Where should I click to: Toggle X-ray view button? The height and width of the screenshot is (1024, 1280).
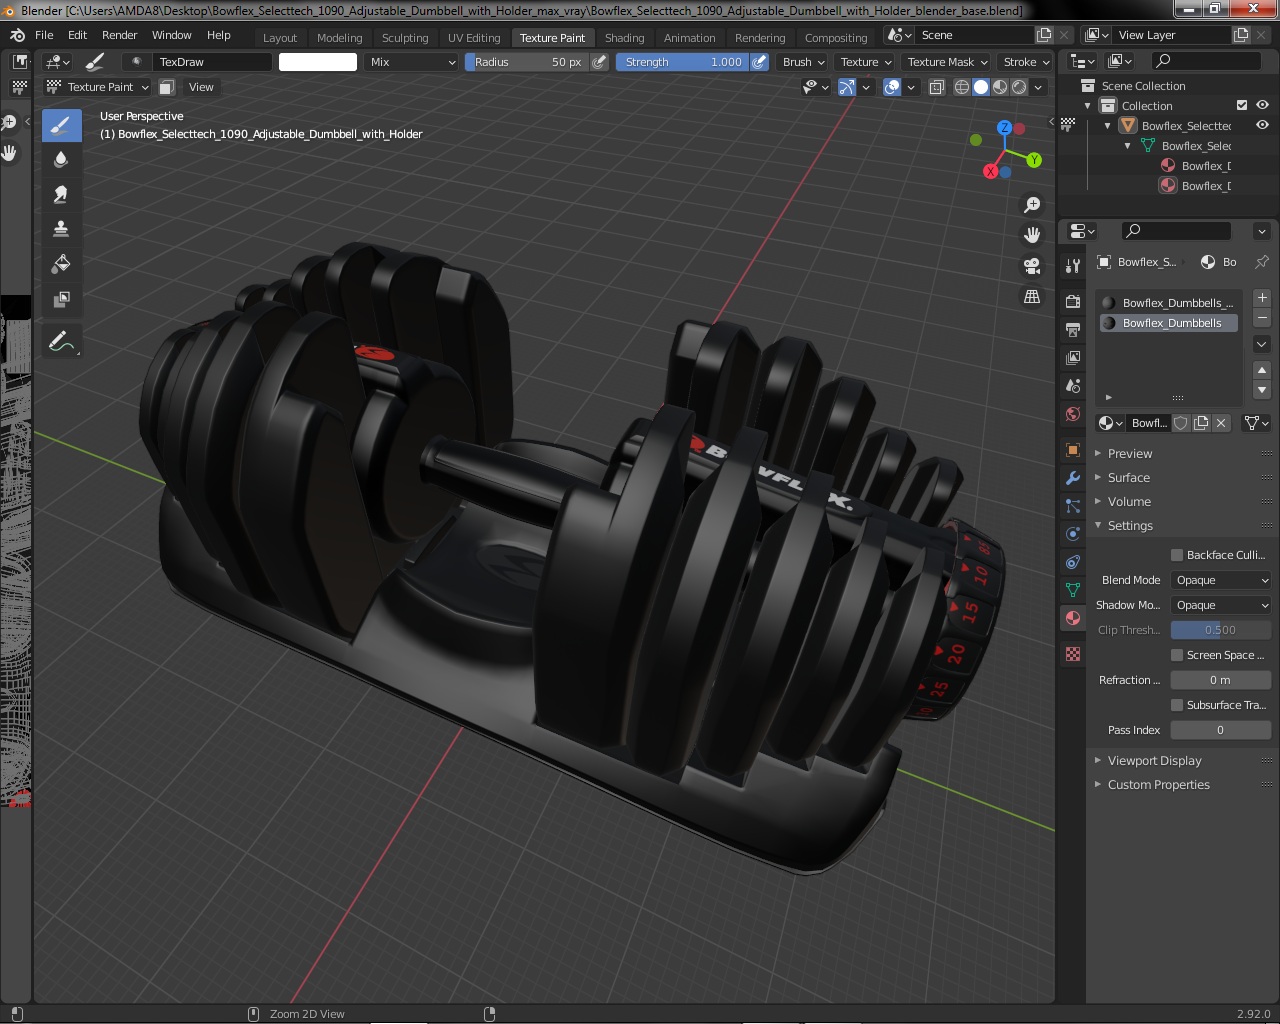(936, 87)
